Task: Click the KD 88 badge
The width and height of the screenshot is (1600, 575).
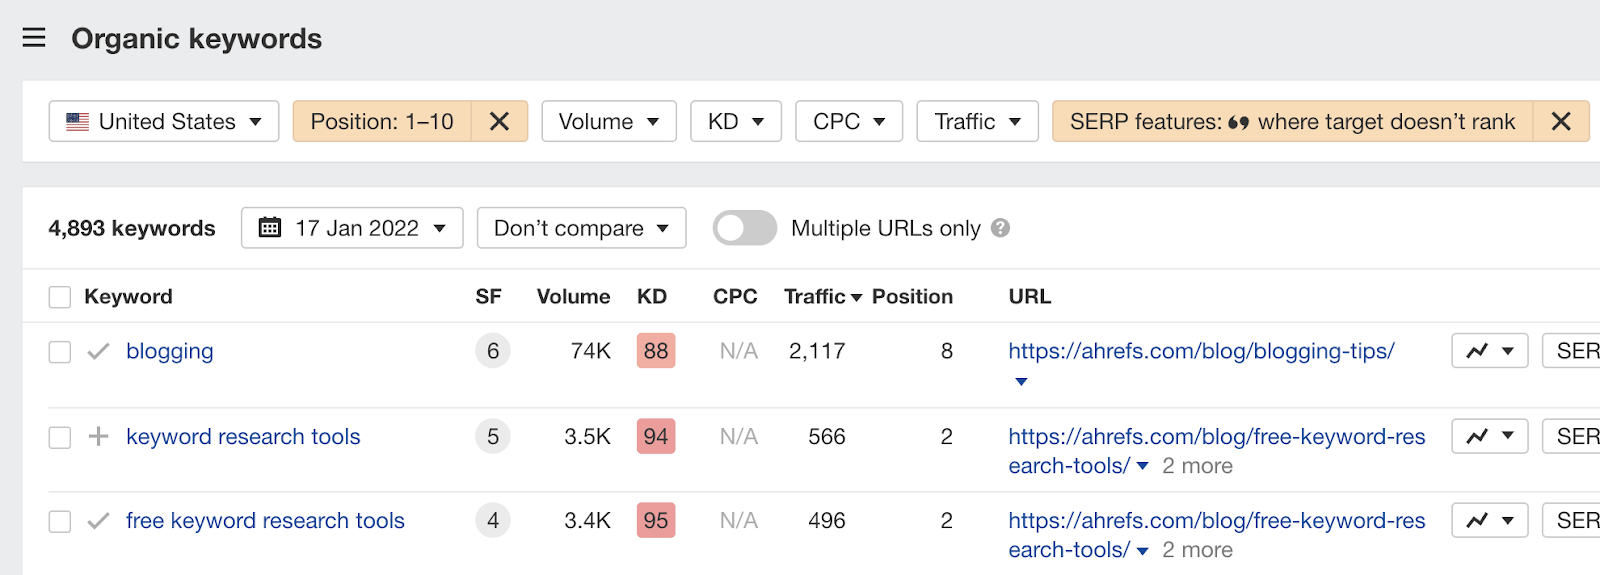Action: (x=656, y=351)
